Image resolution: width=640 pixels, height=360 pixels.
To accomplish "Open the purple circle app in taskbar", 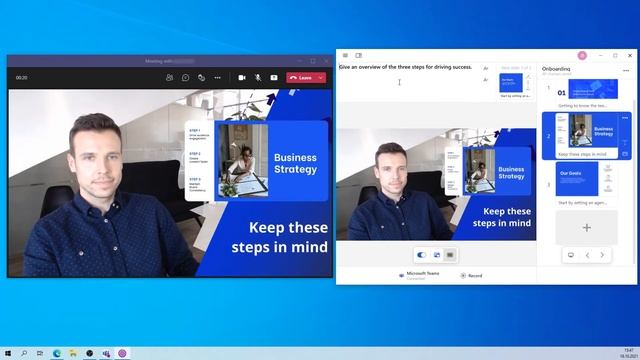I will click(x=122, y=353).
